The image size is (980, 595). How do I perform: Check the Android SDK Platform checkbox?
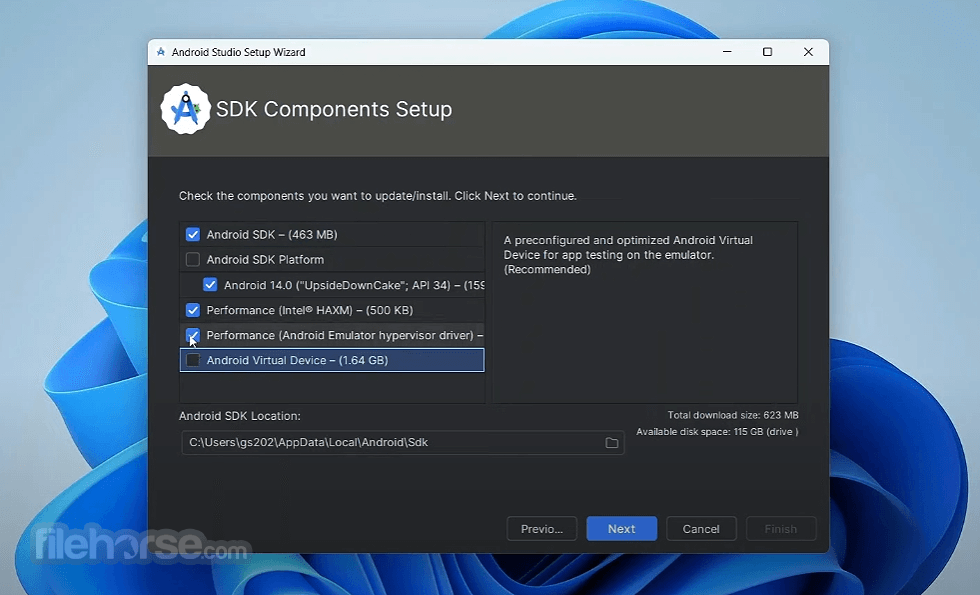(x=192, y=259)
